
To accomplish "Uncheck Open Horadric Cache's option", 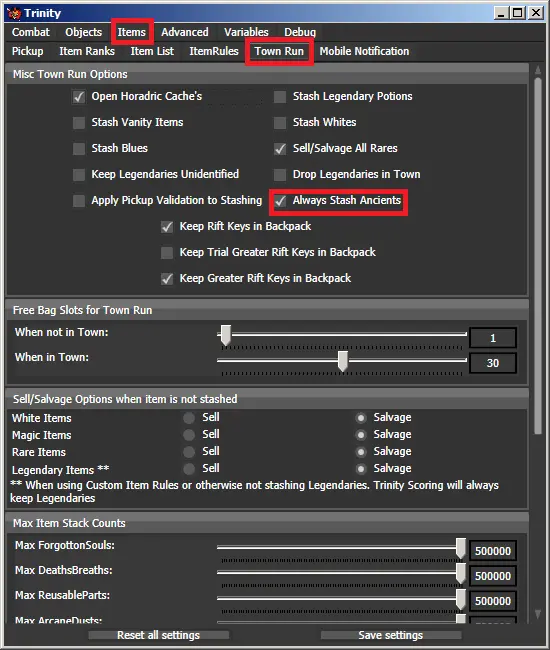I will click(79, 97).
